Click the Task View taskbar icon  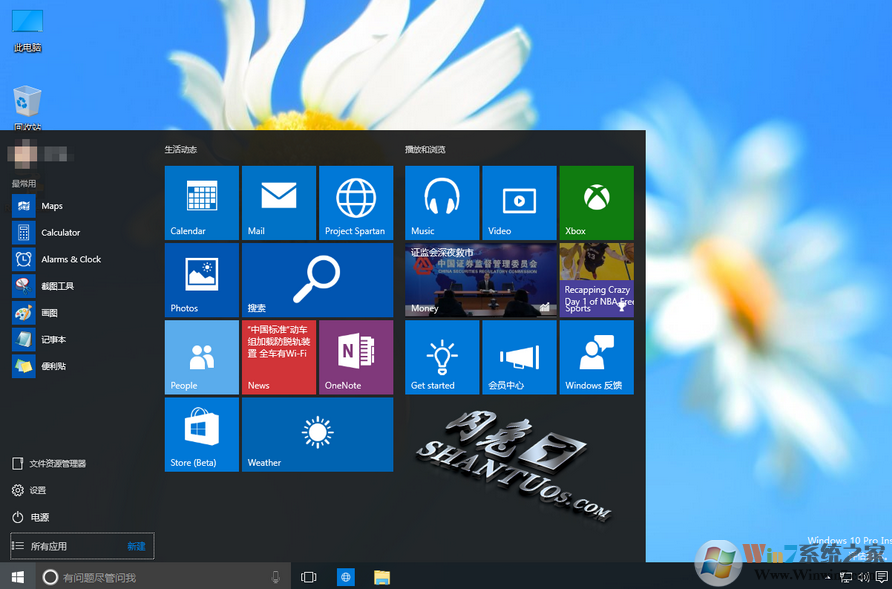click(x=308, y=577)
